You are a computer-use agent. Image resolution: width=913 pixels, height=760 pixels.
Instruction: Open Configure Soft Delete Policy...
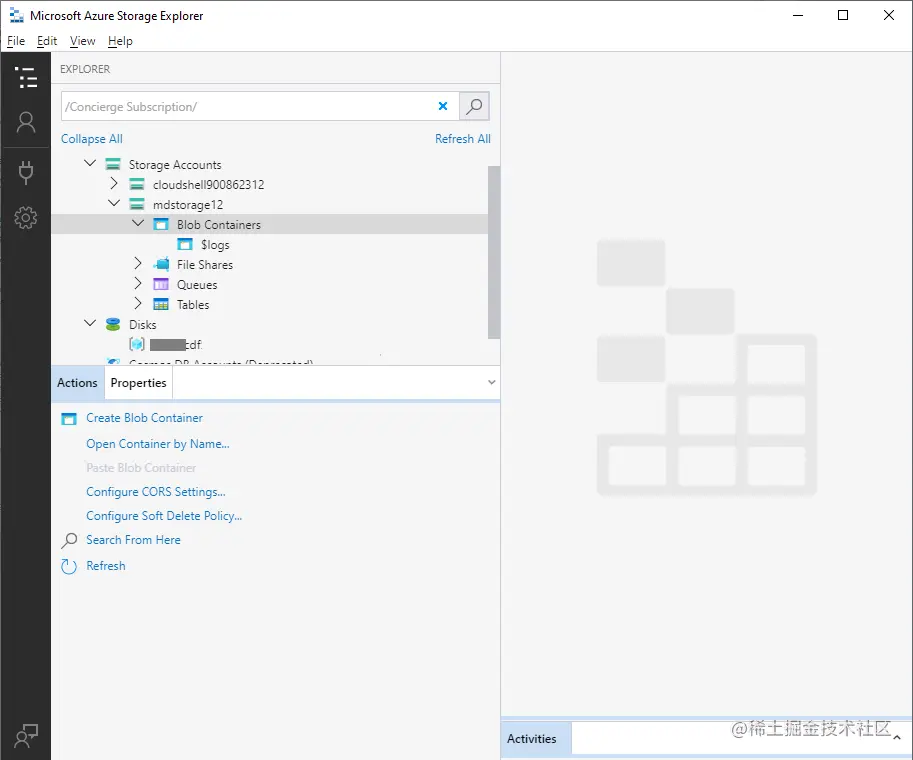164,516
